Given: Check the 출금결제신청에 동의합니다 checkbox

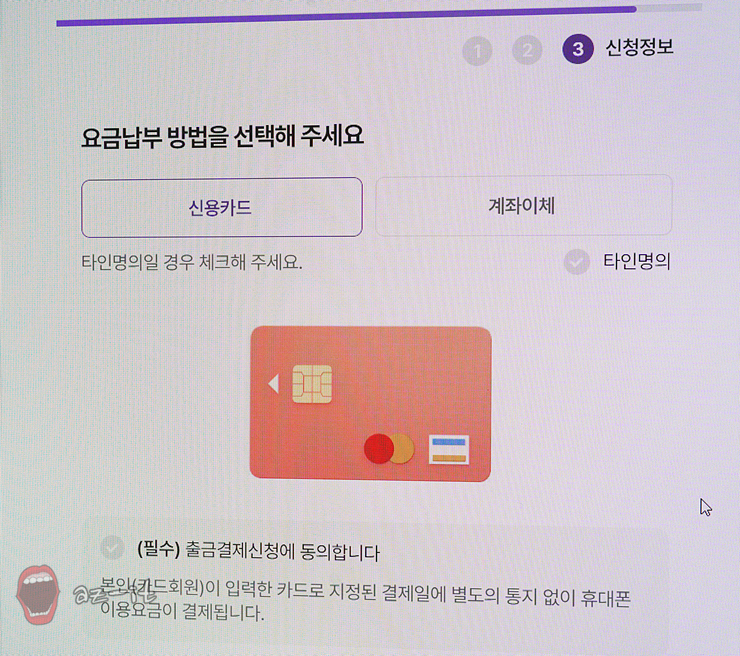Looking at the screenshot, I should click(x=112, y=547).
